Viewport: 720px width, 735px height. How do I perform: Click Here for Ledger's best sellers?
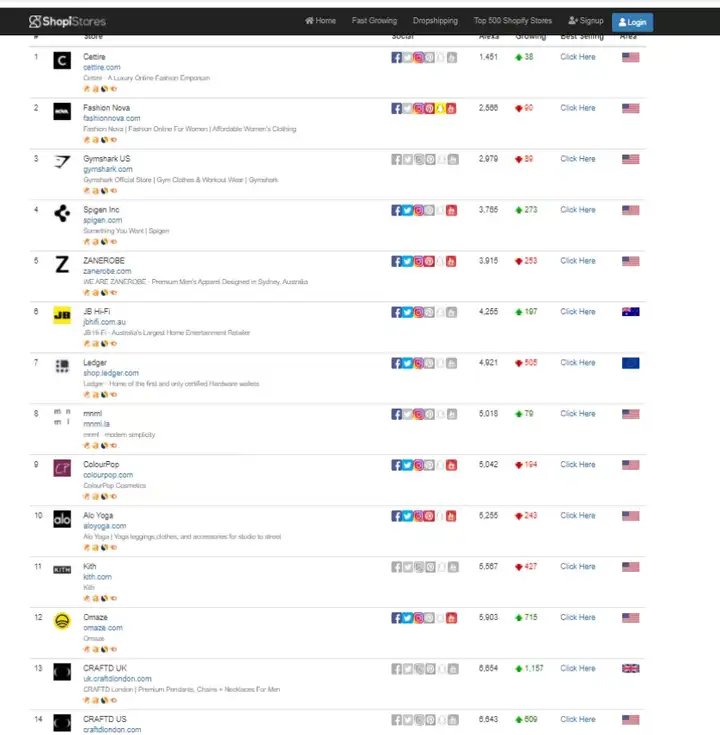click(x=578, y=363)
